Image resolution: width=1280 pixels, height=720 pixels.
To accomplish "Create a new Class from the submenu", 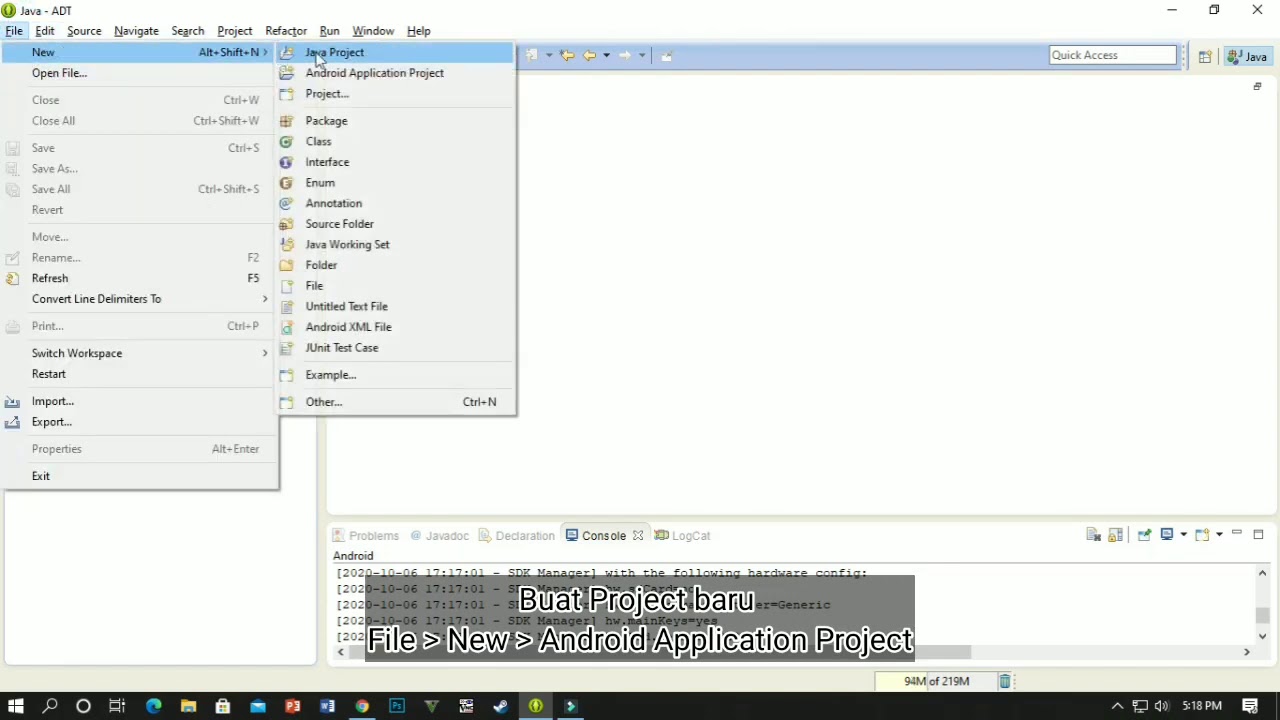I will tap(396, 142).
